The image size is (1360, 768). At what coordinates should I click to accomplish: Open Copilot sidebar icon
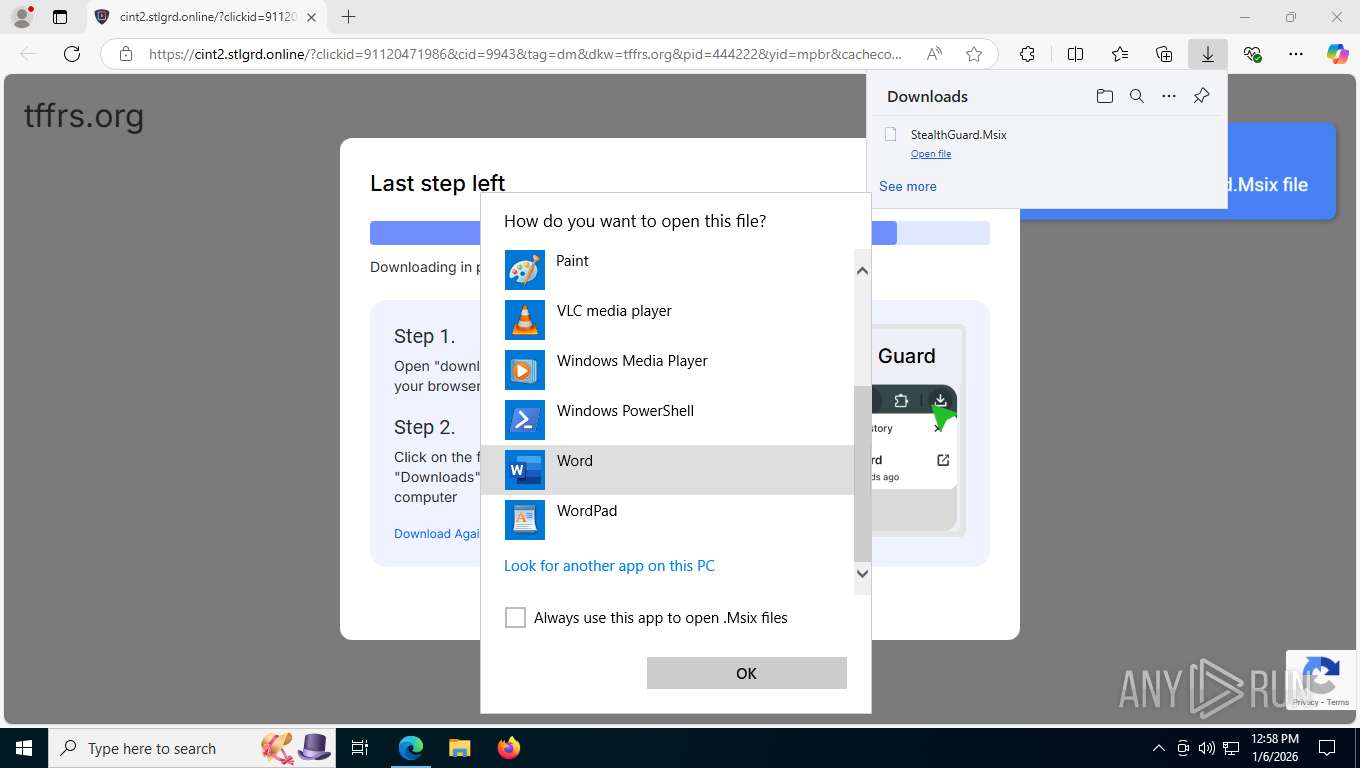(1338, 54)
